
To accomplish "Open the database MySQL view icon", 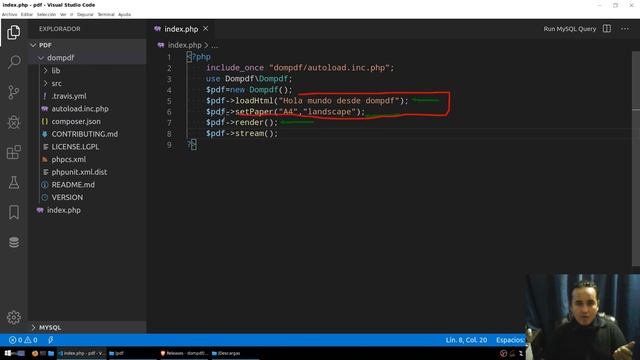I will click(13, 242).
